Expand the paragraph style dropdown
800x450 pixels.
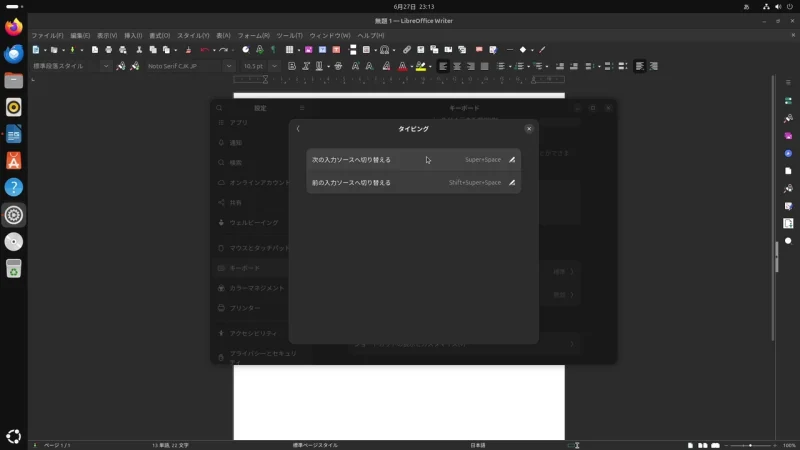[x=106, y=66]
